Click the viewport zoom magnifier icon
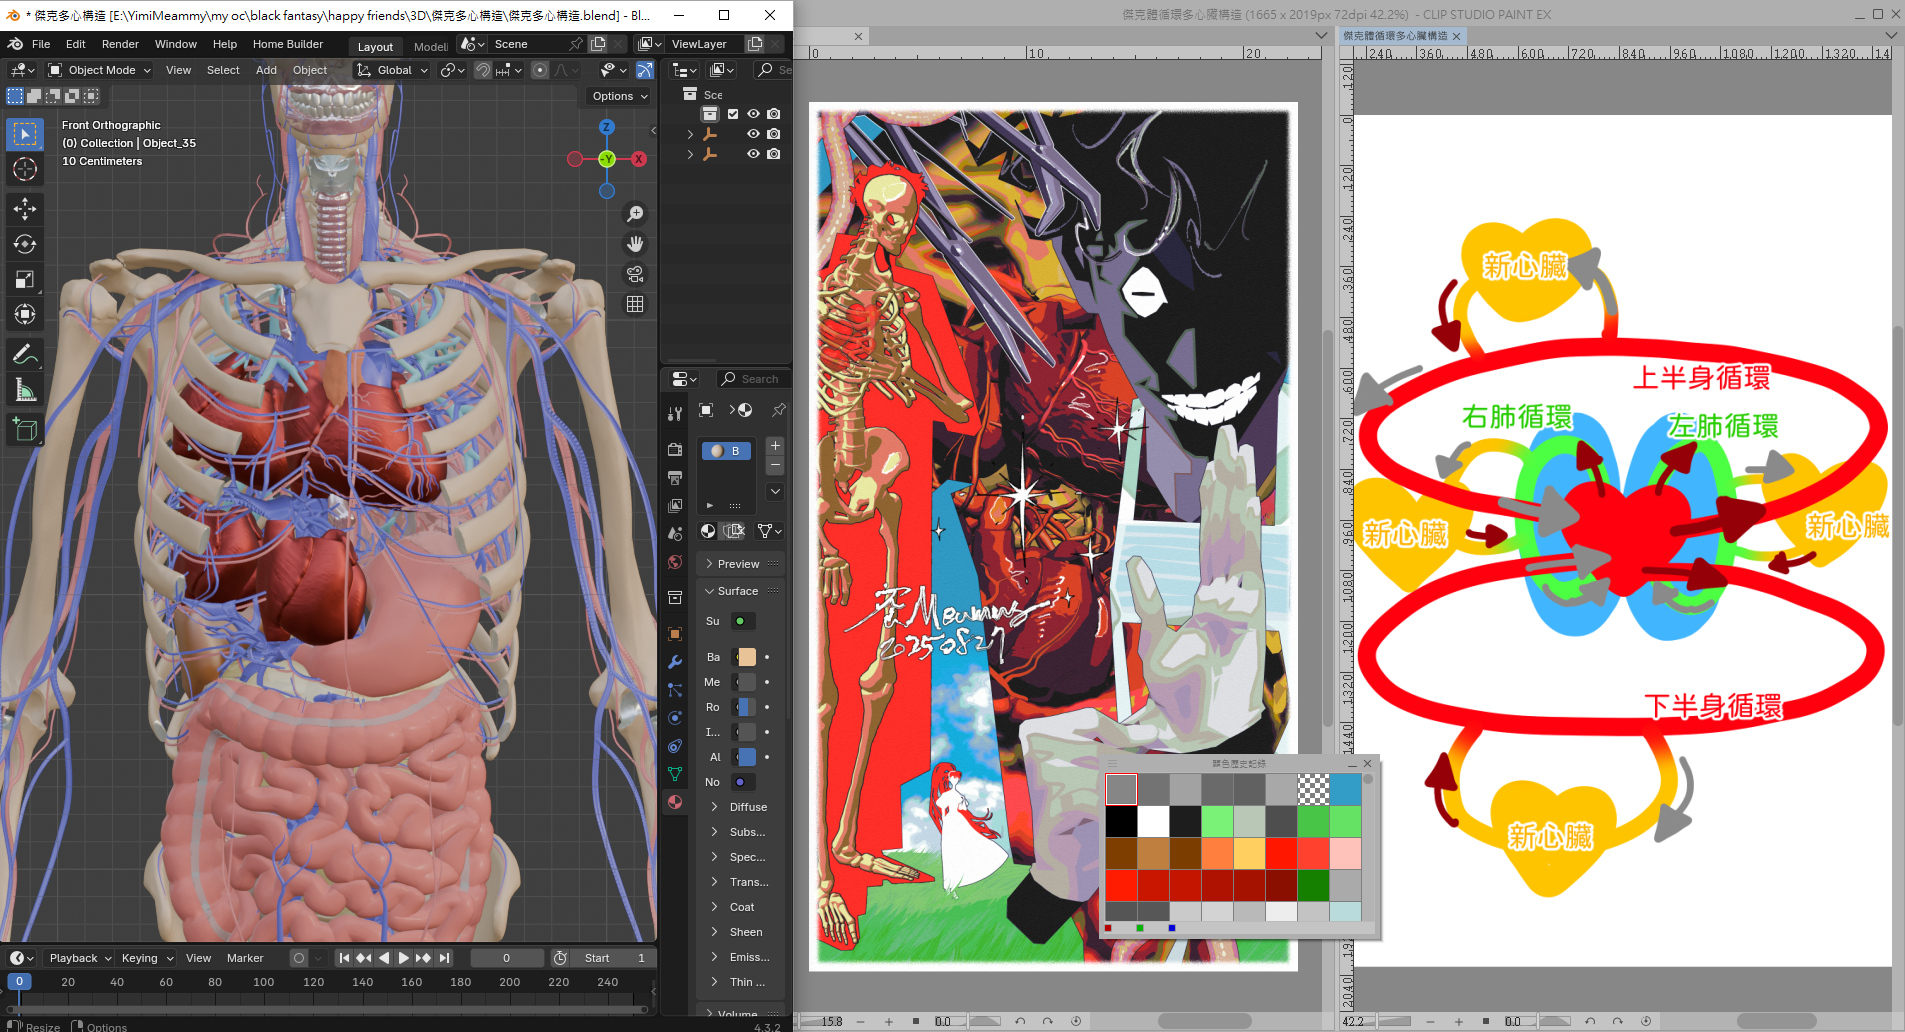Viewport: 1905px width, 1032px height. pyautogui.click(x=635, y=214)
